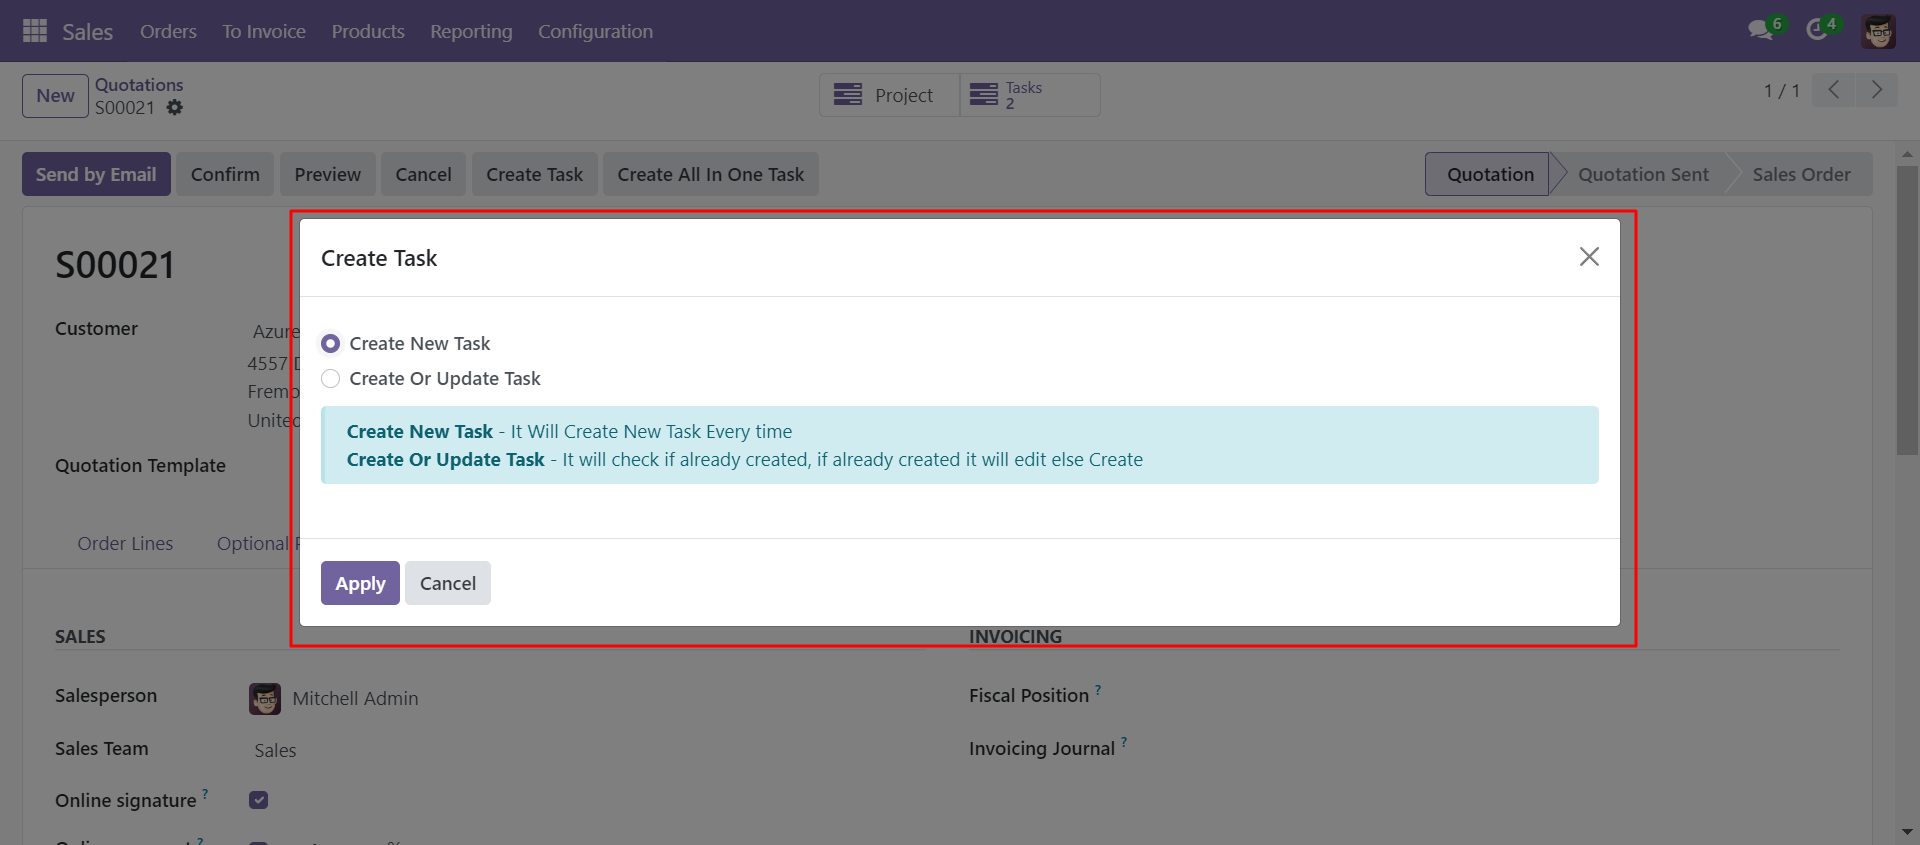1920x845 pixels.
Task: Open the apps grid menu icon
Action: click(35, 31)
